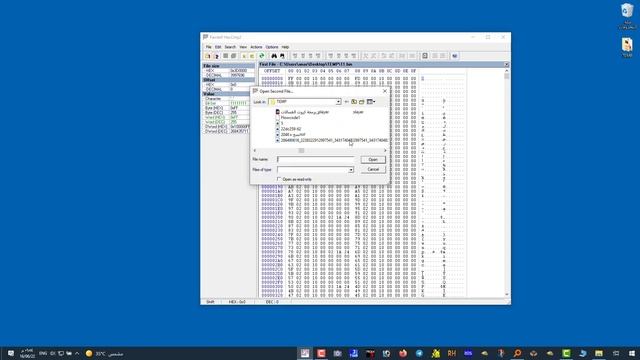Open the View menu
This screenshot has height=360, width=640.
(243, 47)
